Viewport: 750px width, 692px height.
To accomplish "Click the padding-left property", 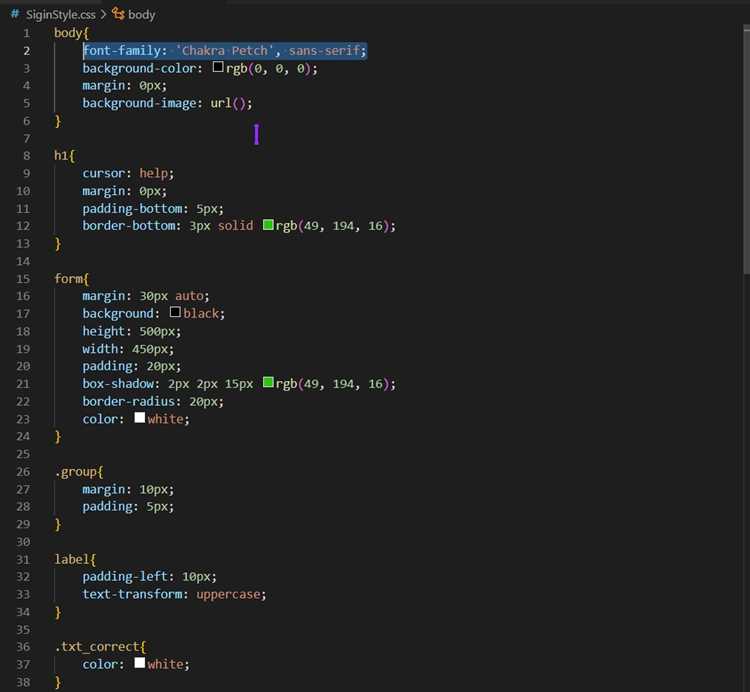I will click(x=125, y=577).
